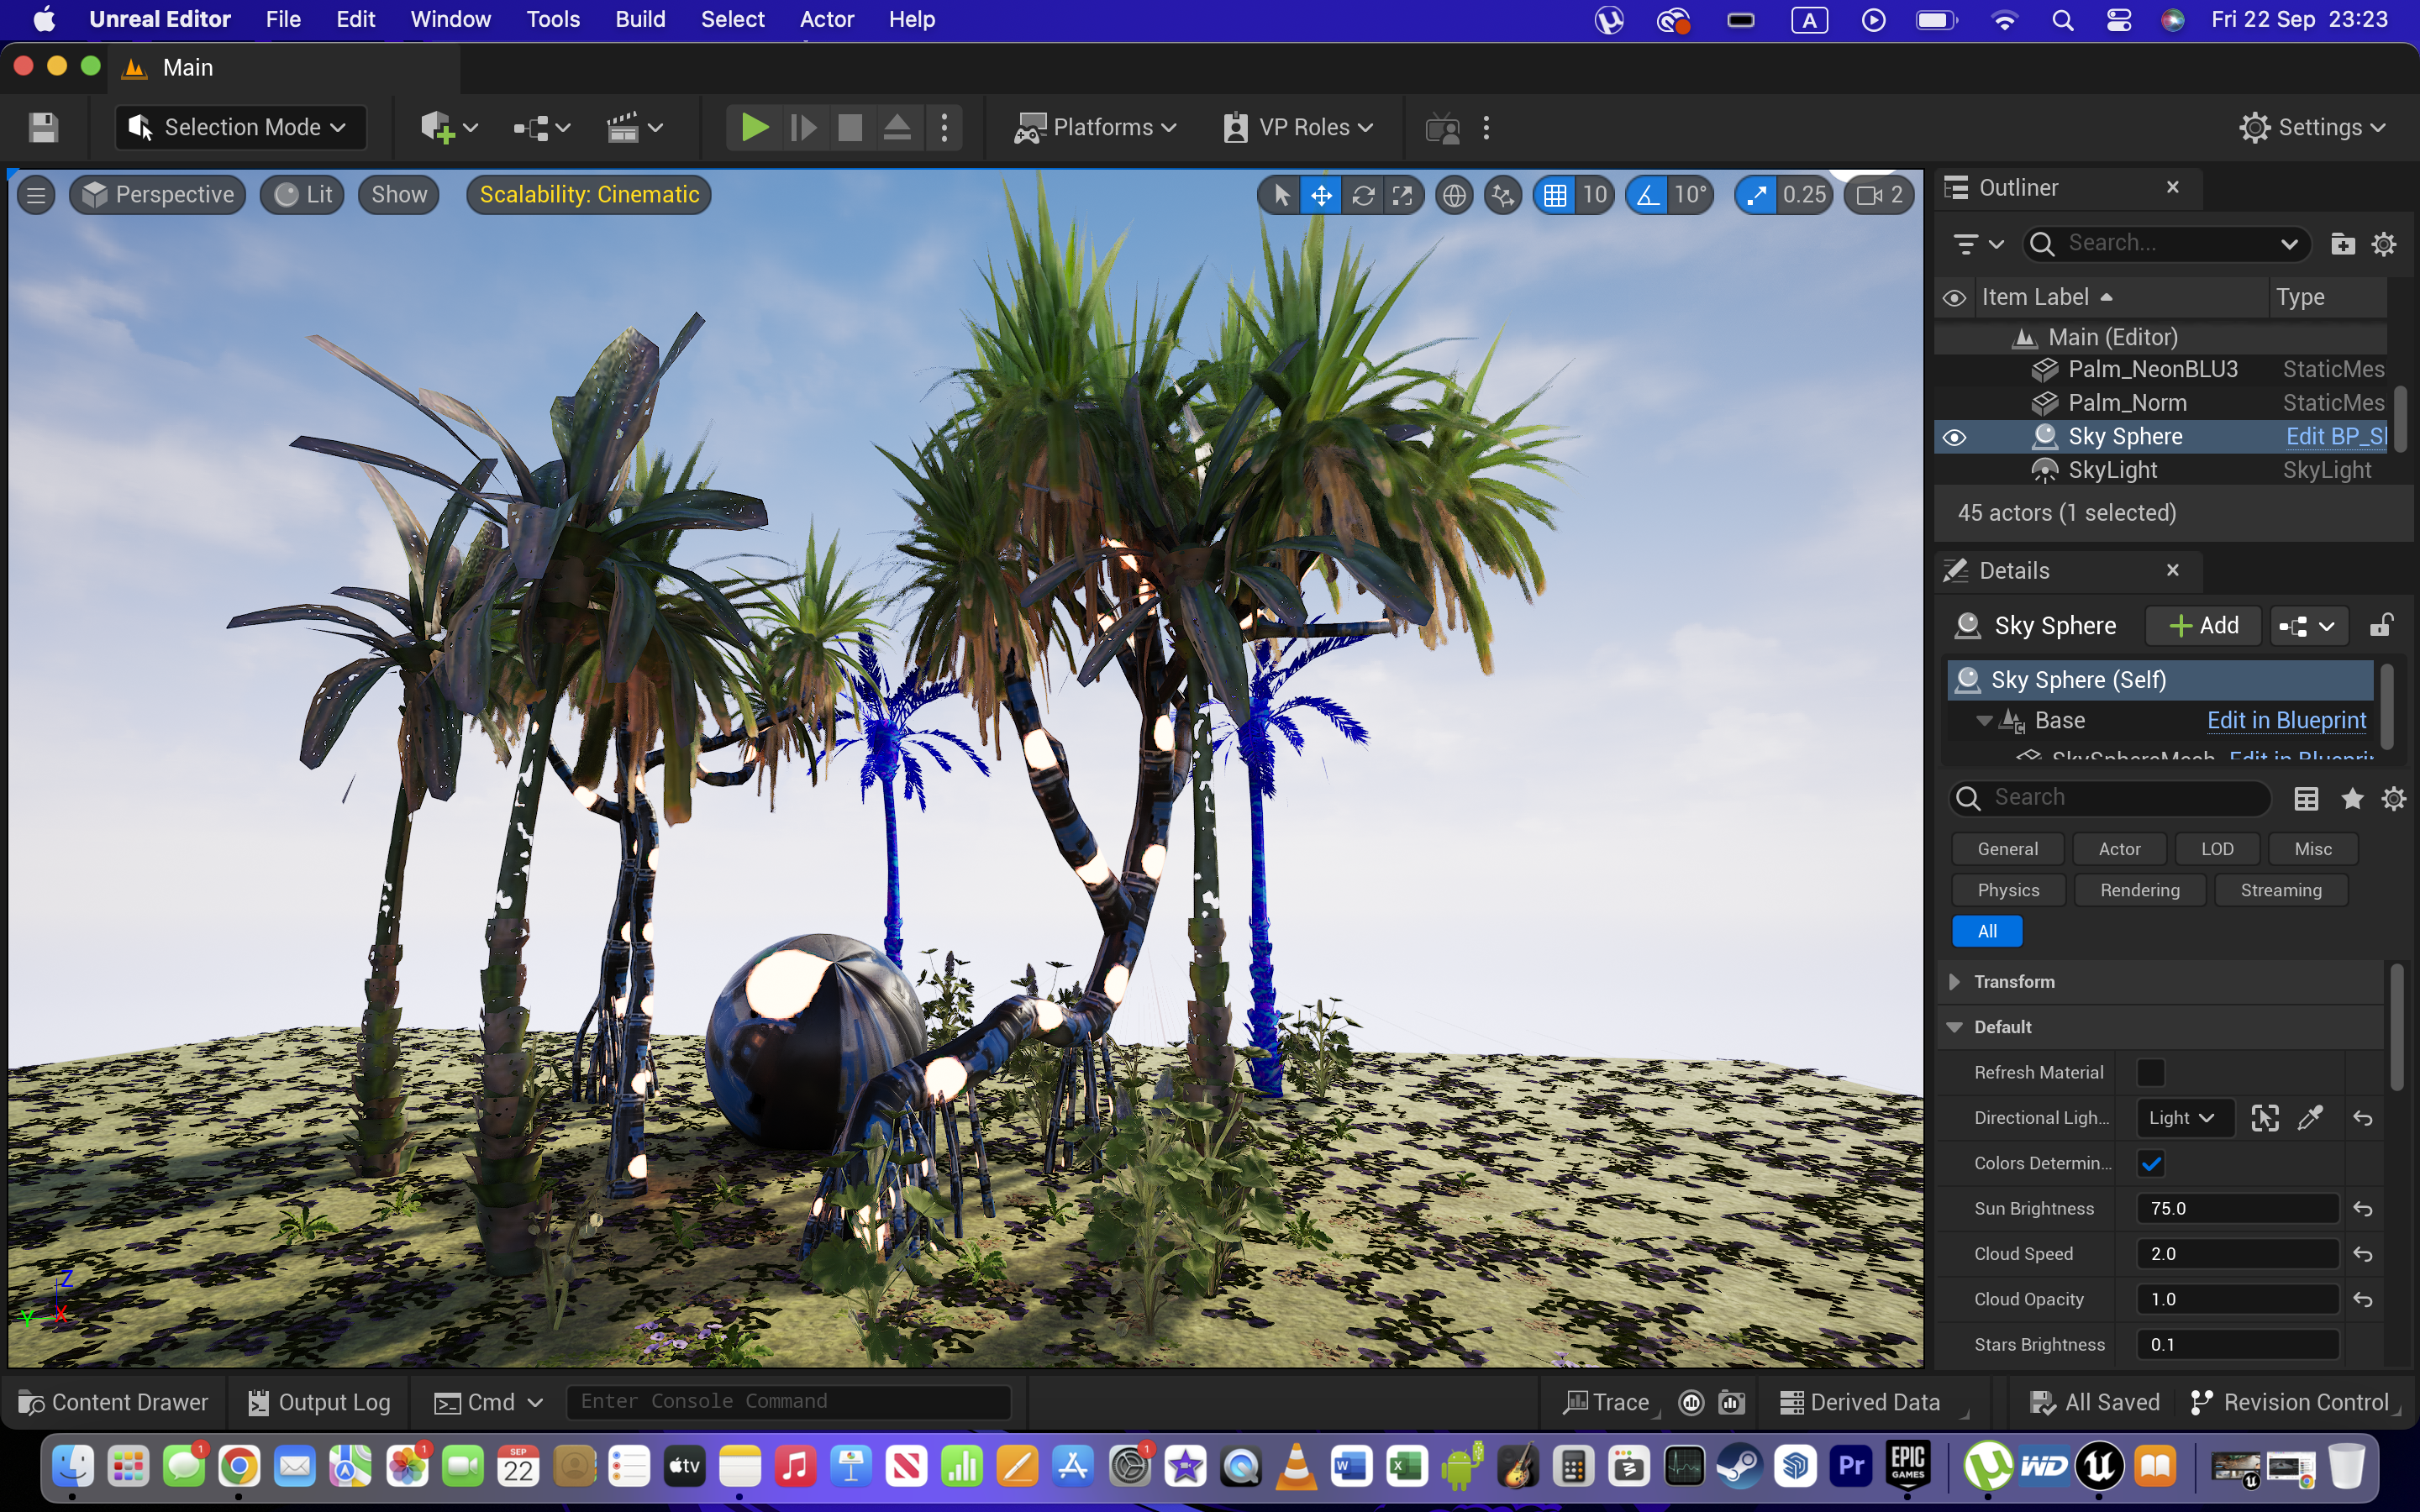Uncheck Colors Determined by Sun Position
Viewport: 2420px width, 1512px height.
[2150, 1163]
